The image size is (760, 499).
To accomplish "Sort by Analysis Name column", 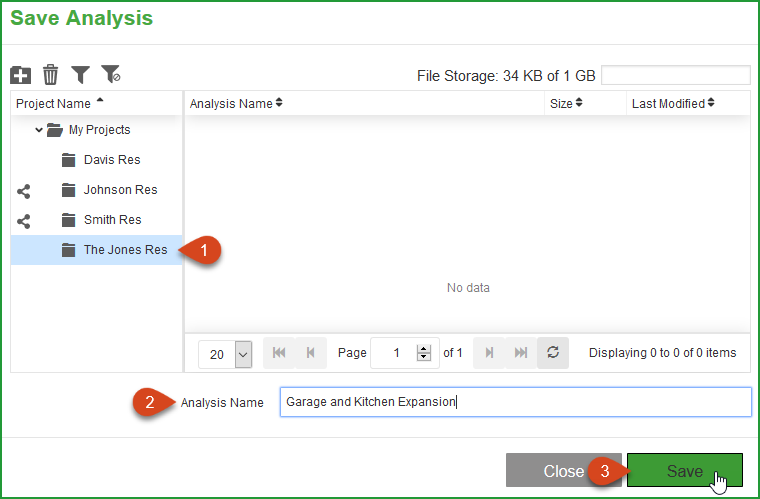I will pos(236,103).
